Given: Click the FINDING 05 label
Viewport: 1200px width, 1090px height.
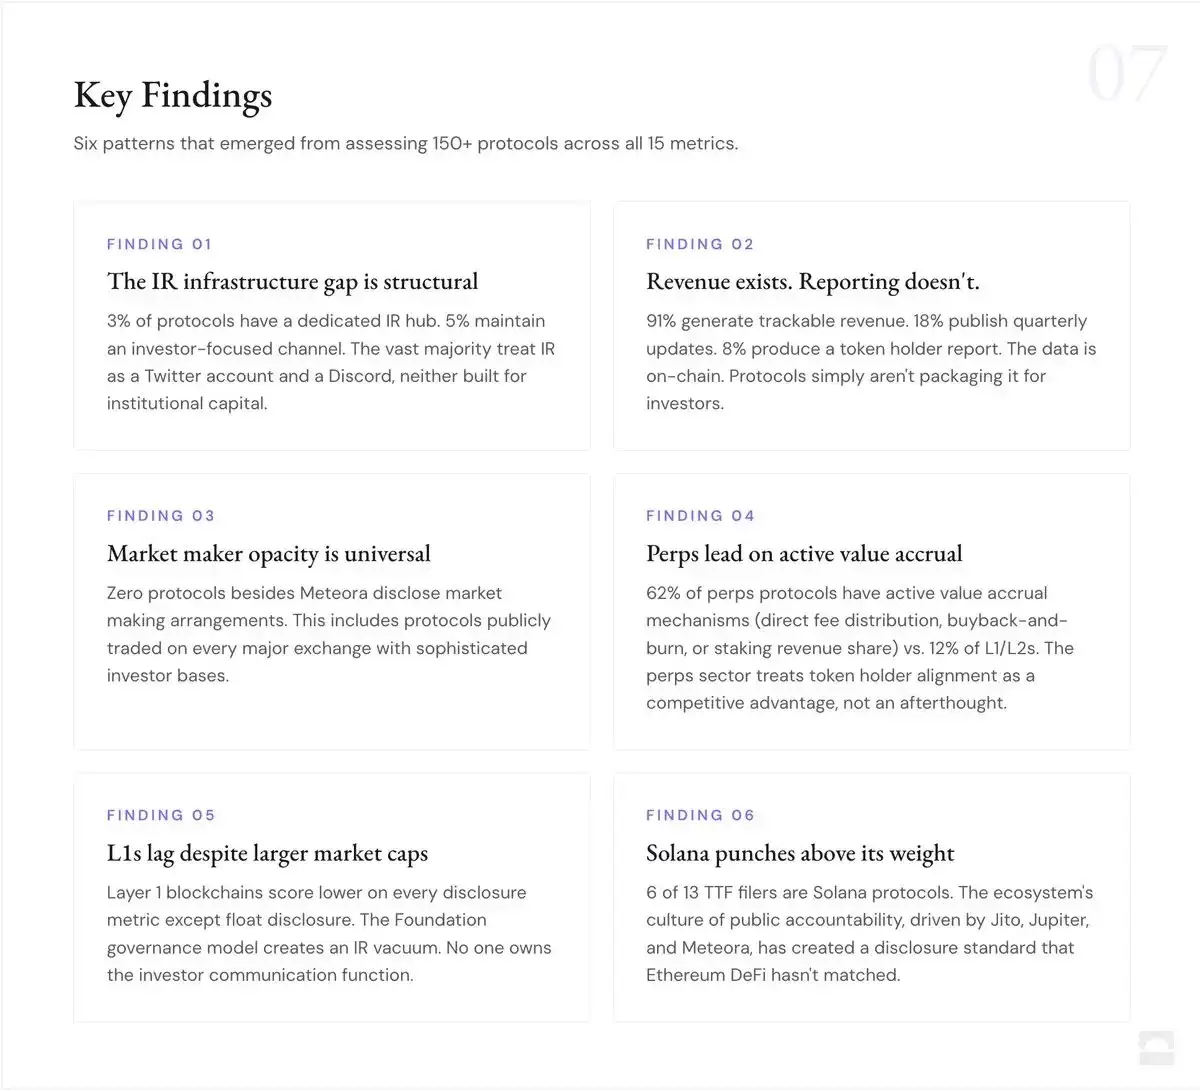Looking at the screenshot, I should point(161,815).
